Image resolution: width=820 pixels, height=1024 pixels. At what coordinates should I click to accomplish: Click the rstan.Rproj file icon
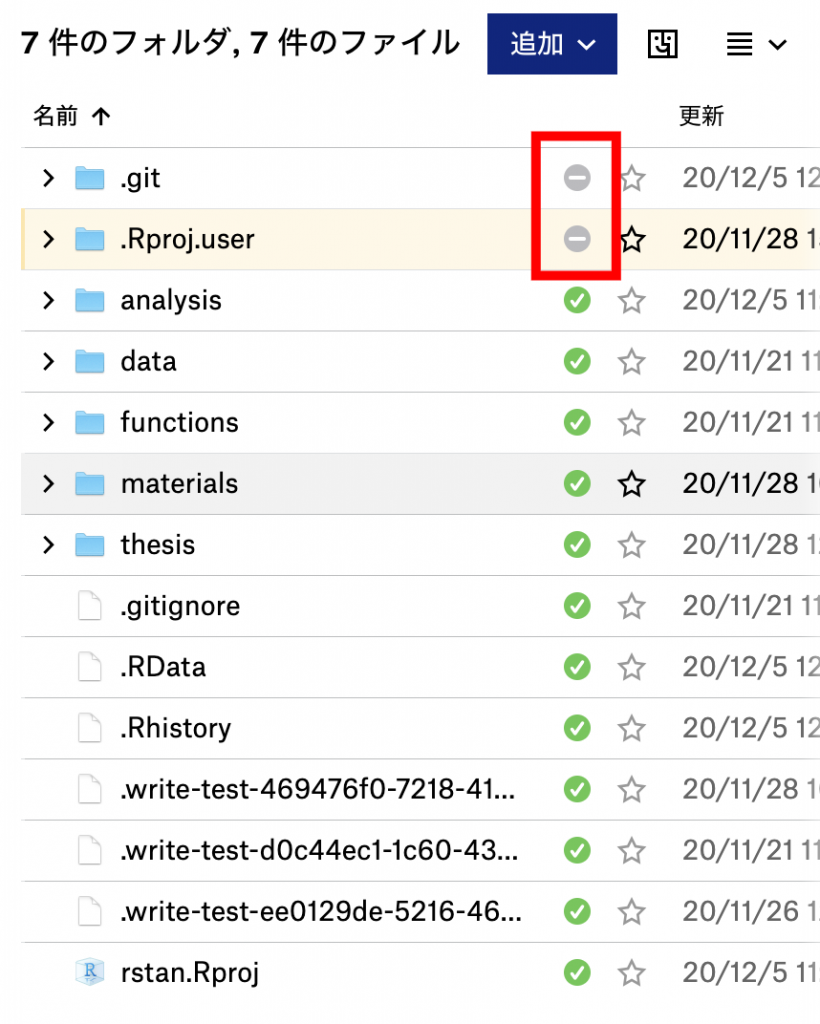point(90,972)
